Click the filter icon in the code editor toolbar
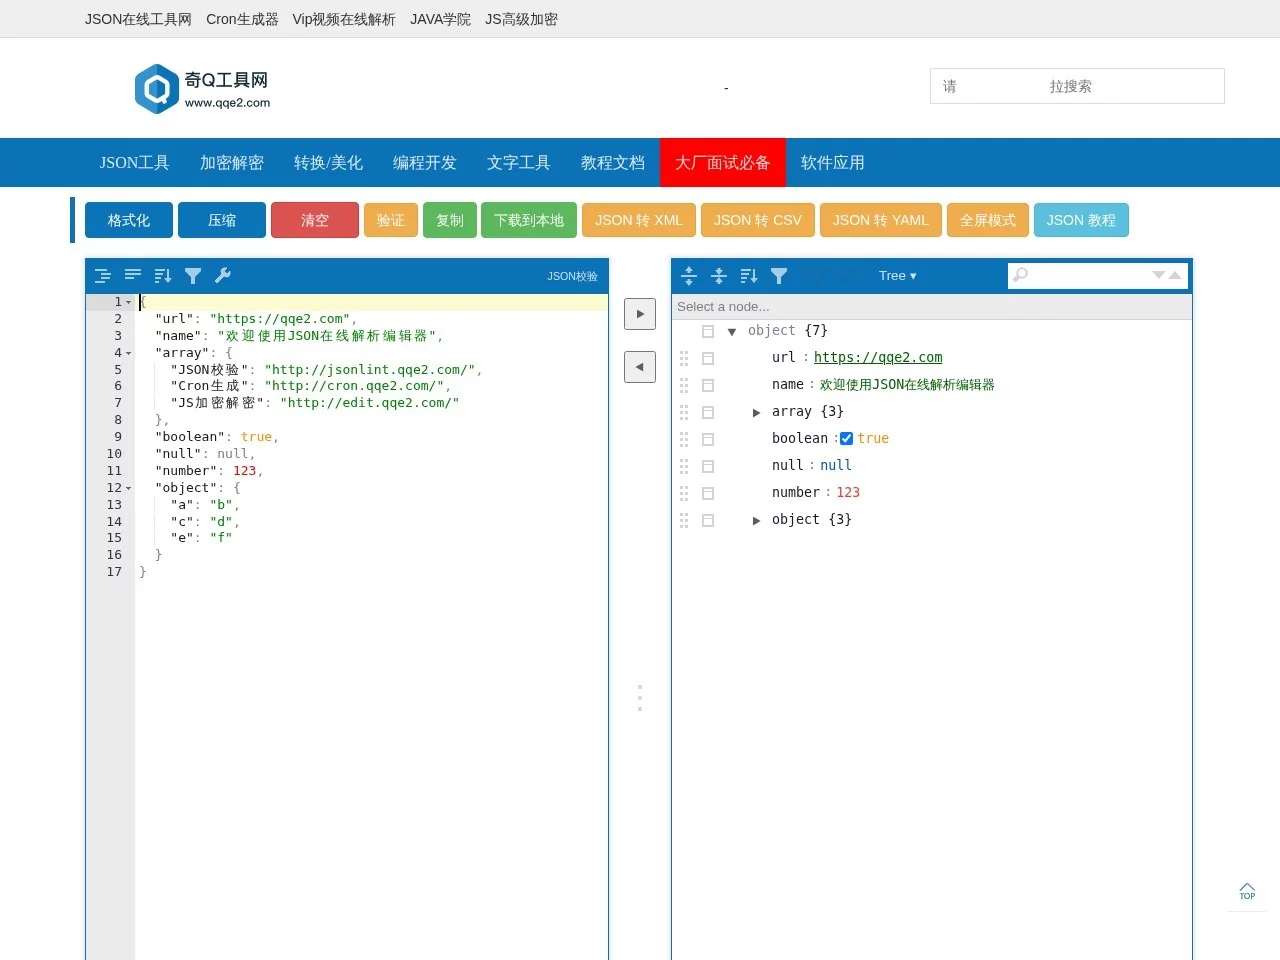This screenshot has width=1280, height=960. coord(193,276)
